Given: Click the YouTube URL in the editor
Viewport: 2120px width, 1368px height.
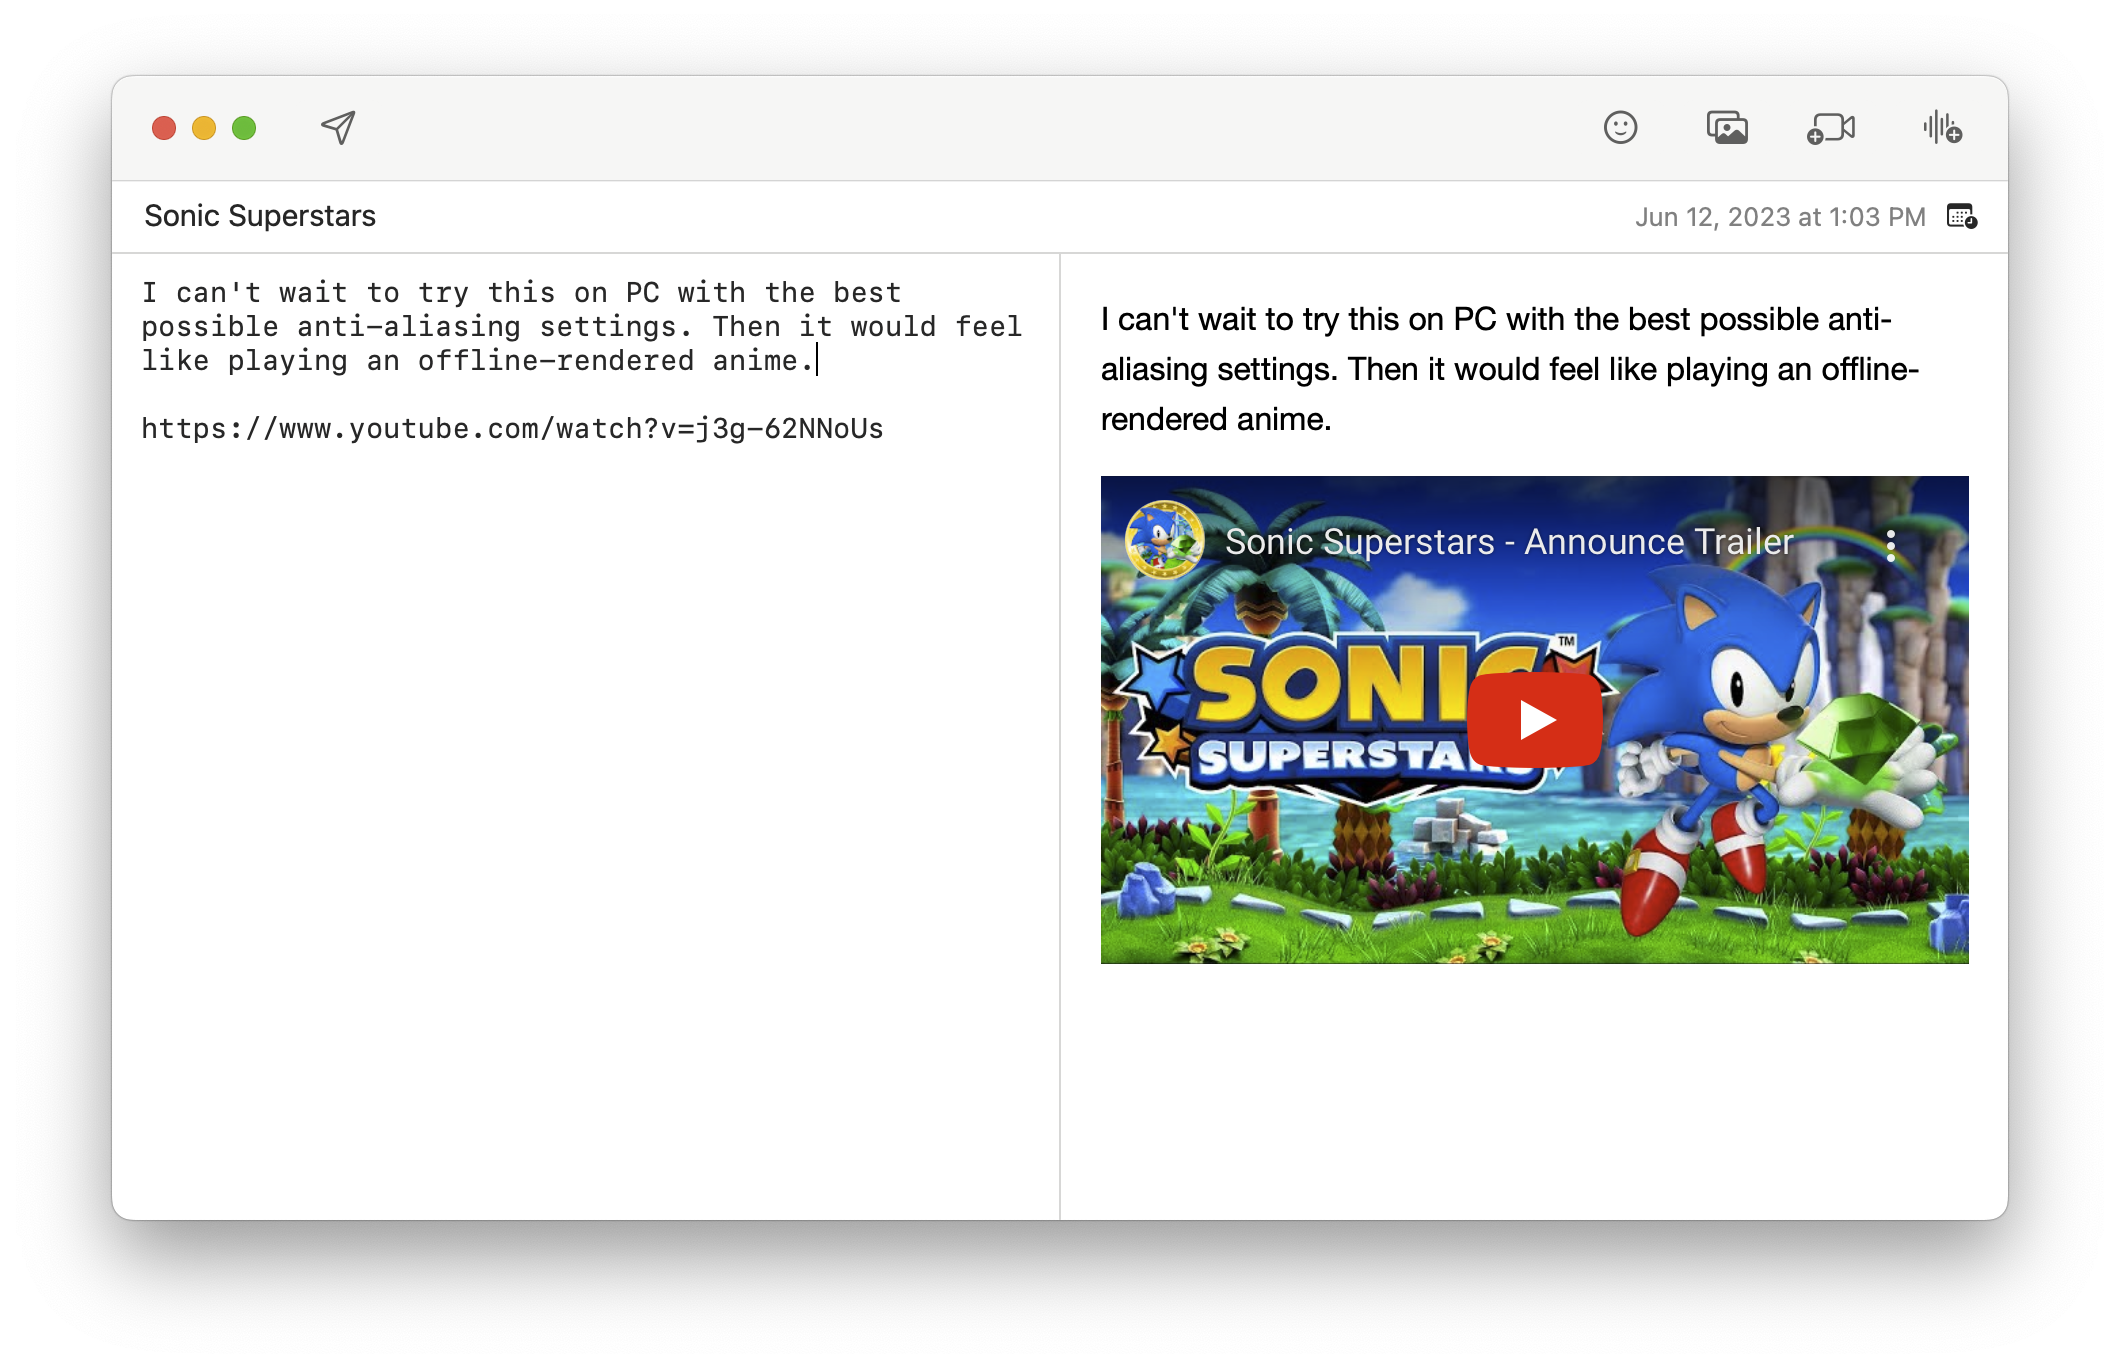Looking at the screenshot, I should click(x=512, y=429).
